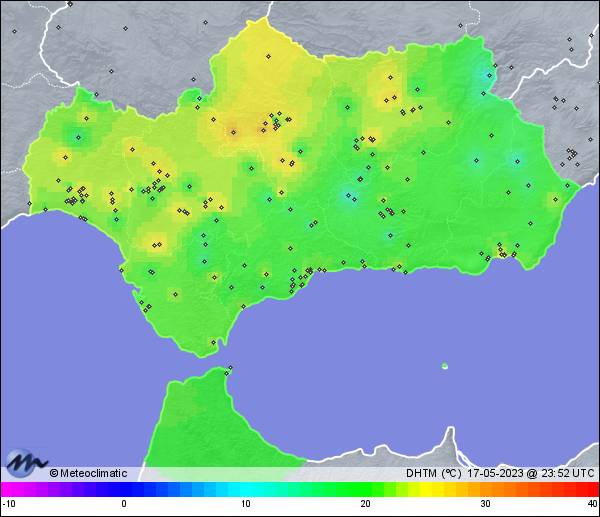The image size is (600, 517).
Task: Click the 23:52 UTC timestamp
Action: 567,473
